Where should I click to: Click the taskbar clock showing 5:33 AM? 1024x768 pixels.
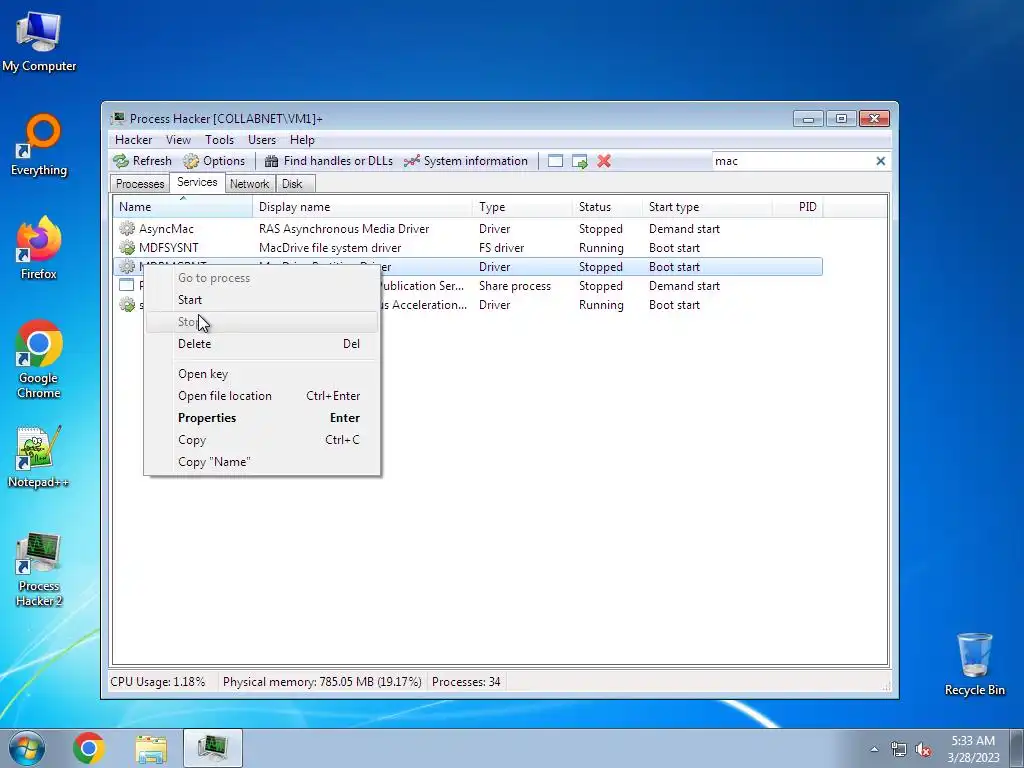973,749
